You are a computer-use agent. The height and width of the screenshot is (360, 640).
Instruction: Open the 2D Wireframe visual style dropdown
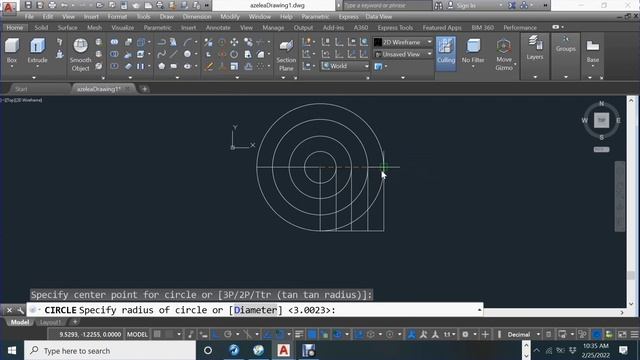[x=403, y=42]
